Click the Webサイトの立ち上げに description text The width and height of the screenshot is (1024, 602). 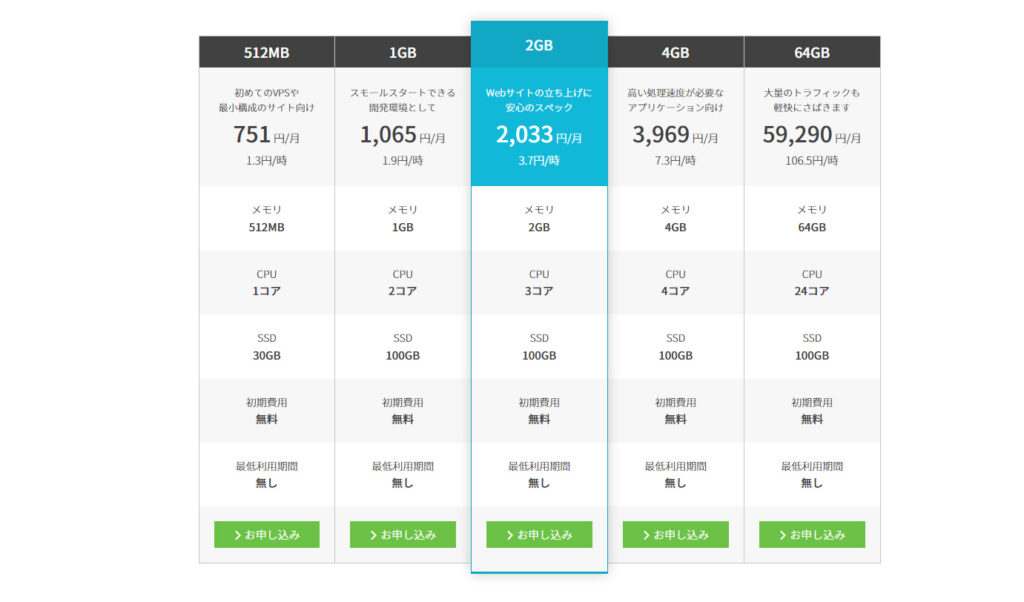click(x=539, y=93)
